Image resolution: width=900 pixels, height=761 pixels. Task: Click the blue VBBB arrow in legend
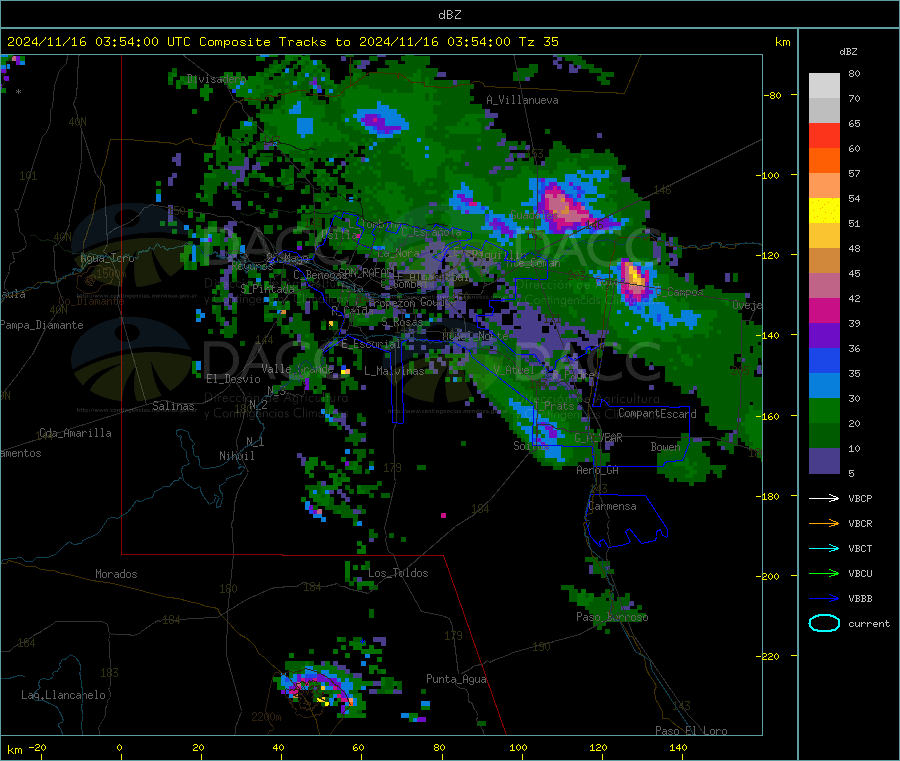pos(824,599)
